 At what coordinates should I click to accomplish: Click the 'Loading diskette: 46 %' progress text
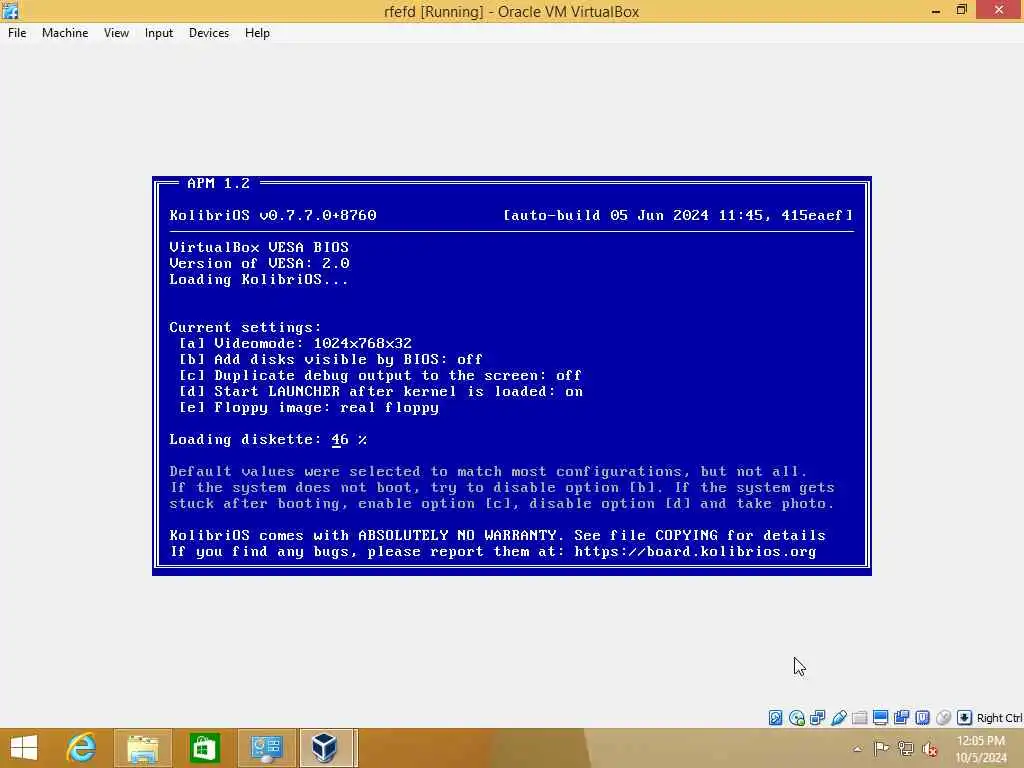pos(268,440)
